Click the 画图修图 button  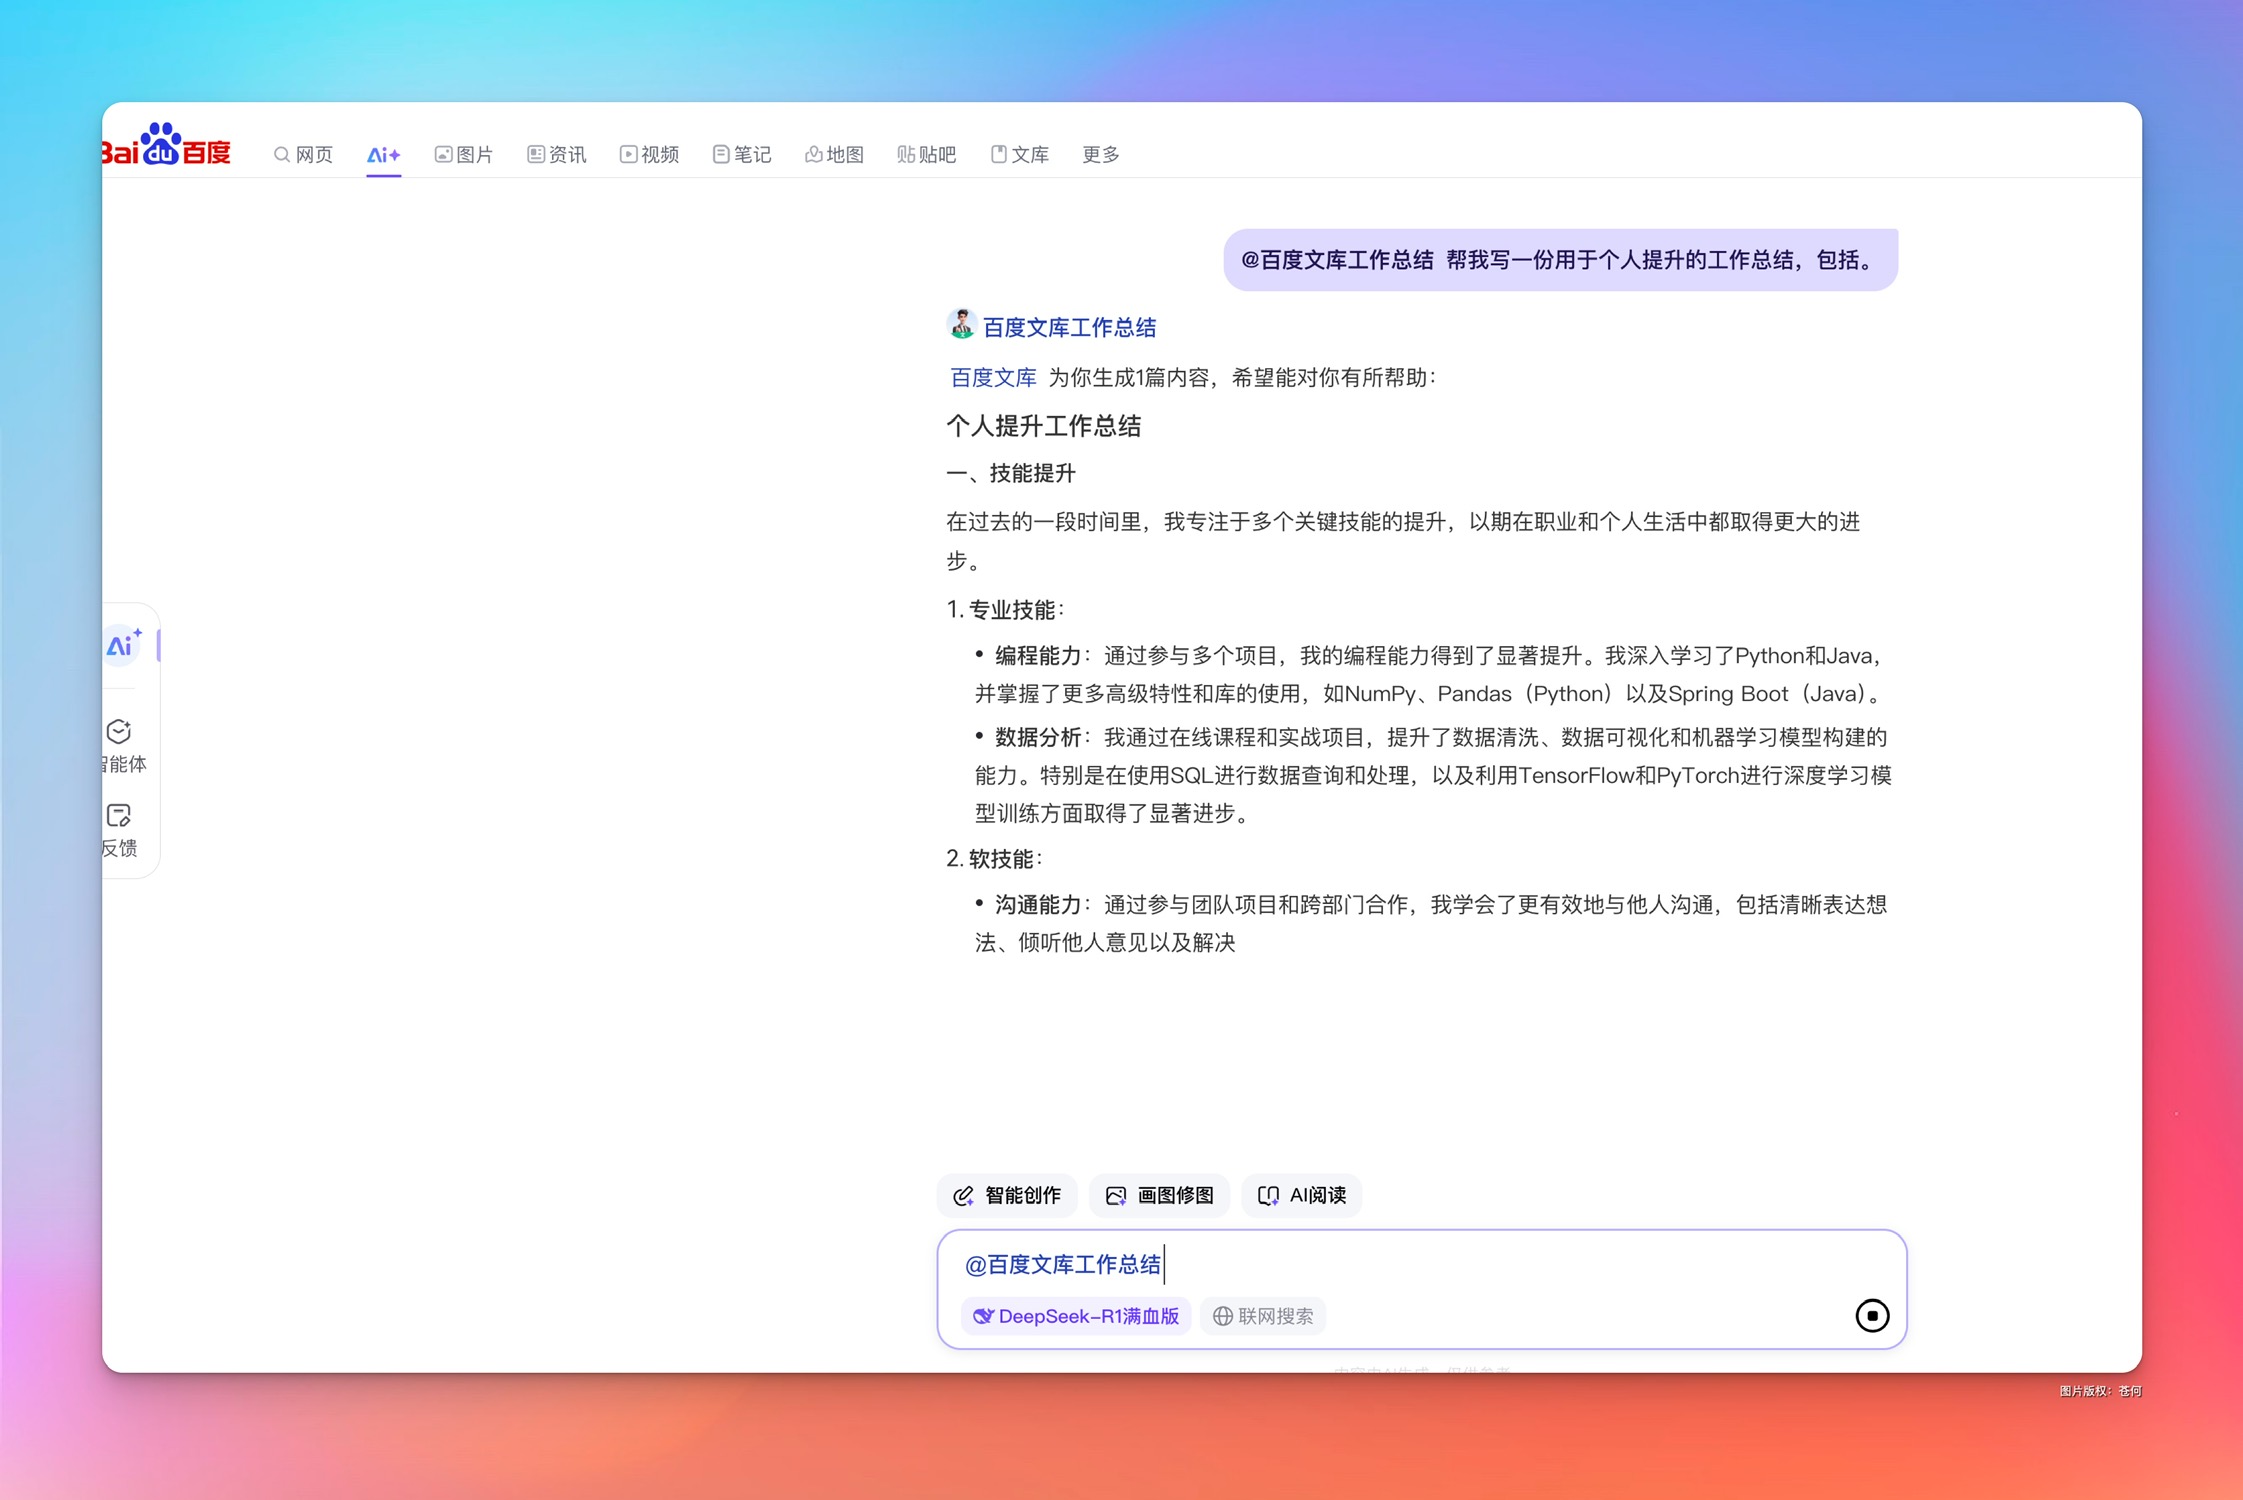(1159, 1195)
